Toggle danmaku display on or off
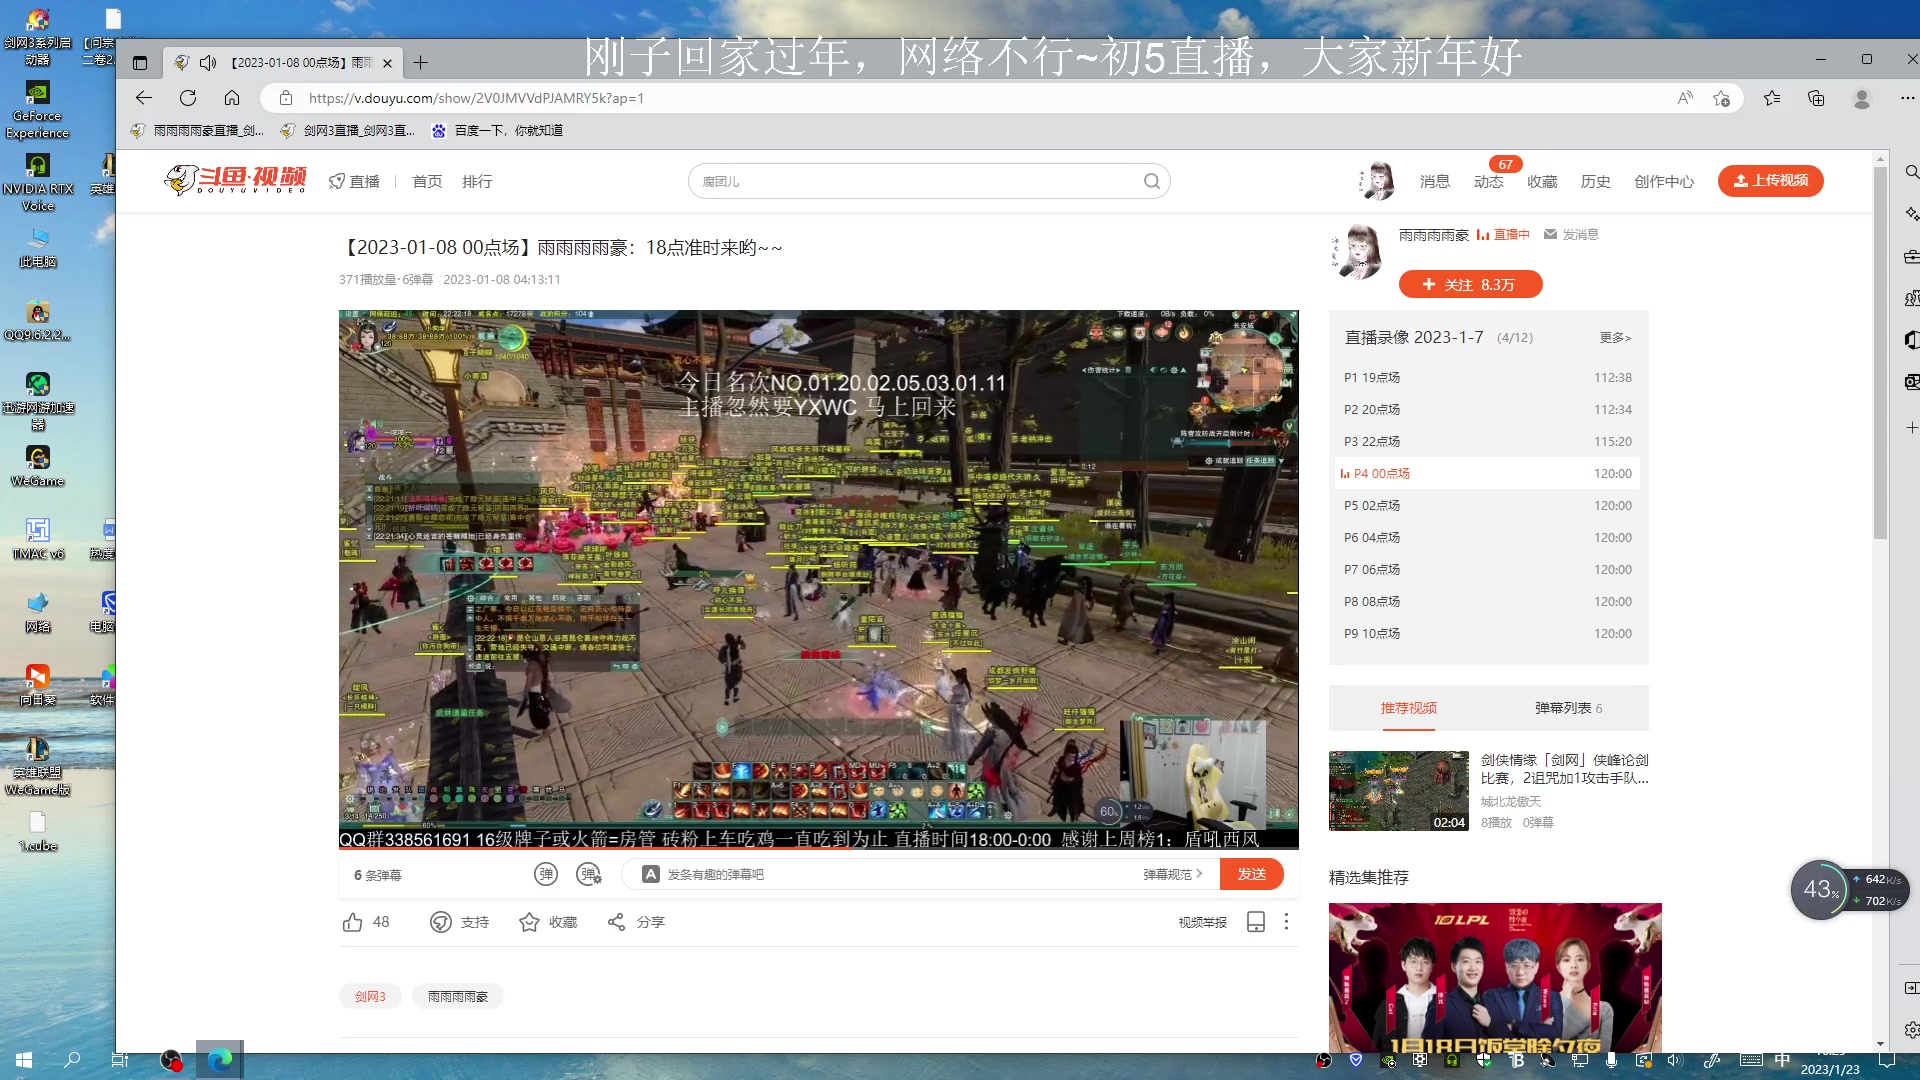 (545, 874)
